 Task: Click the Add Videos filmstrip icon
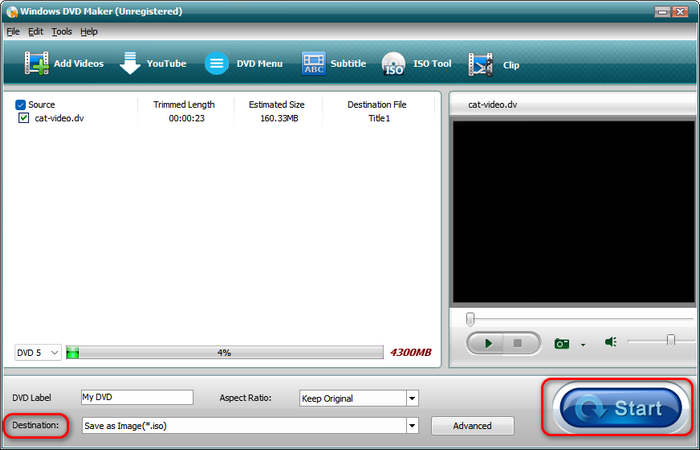tap(36, 63)
